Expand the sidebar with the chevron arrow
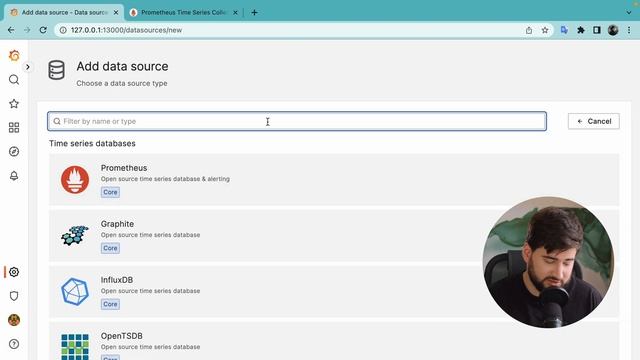 (x=27, y=67)
